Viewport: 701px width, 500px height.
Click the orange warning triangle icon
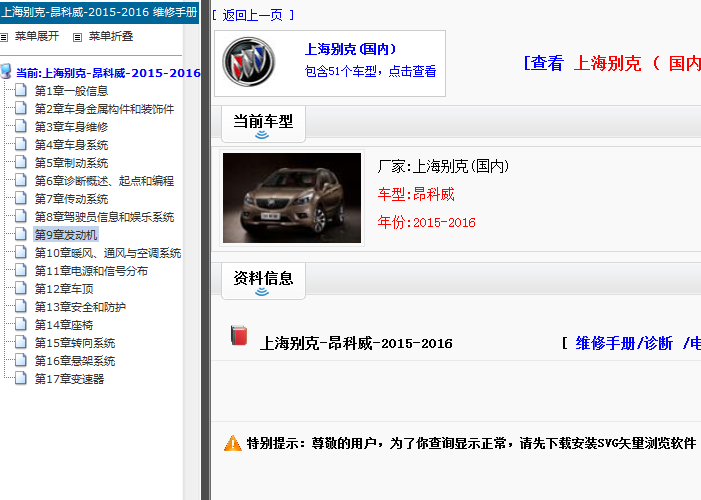pyautogui.click(x=232, y=443)
